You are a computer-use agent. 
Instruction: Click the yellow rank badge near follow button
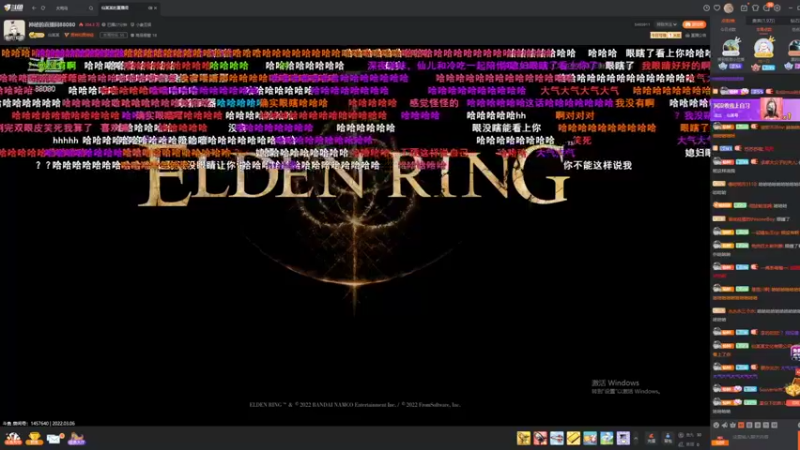click(x=666, y=35)
